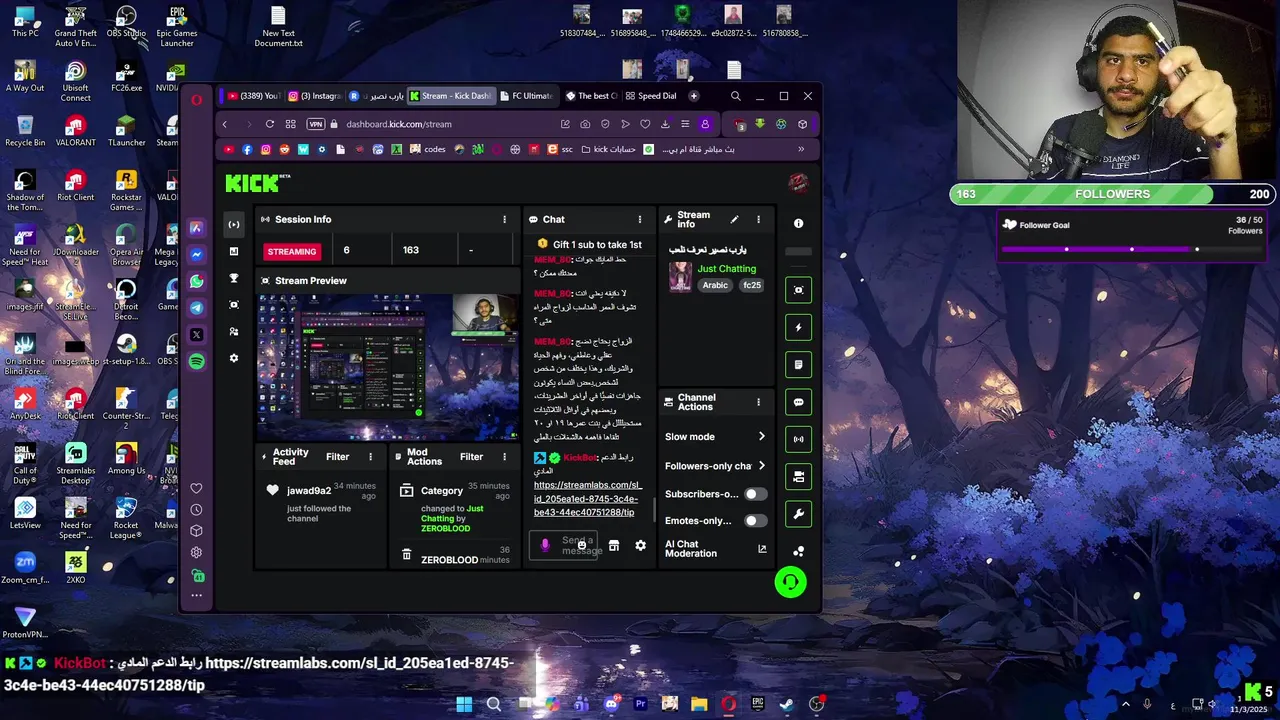Toggle the session info broadcast widget button
This screenshot has width=1280, height=720.
(x=798, y=439)
